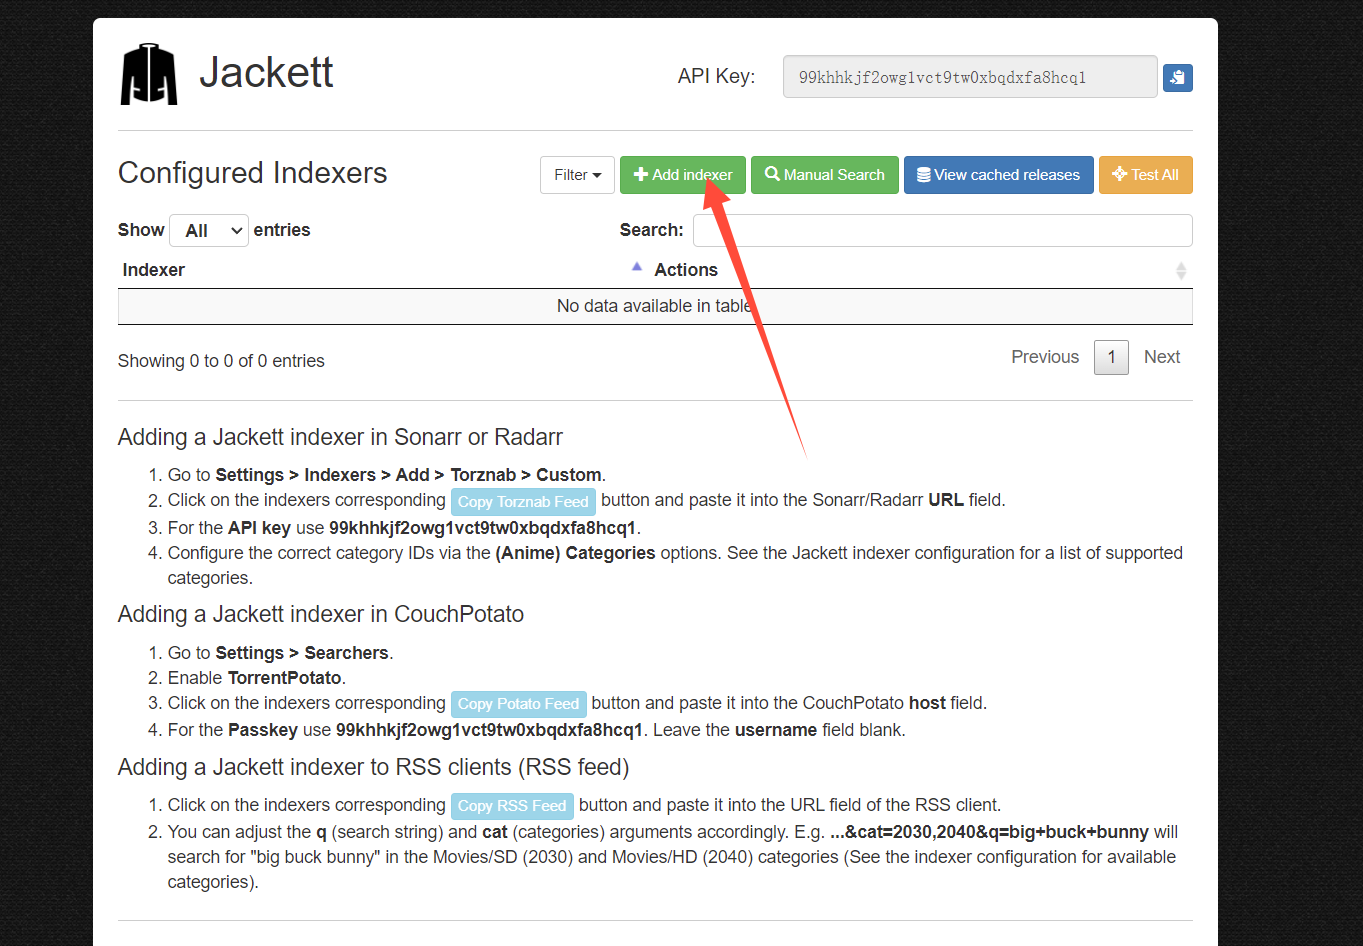Click the caret arrow in Filter button
This screenshot has width=1363, height=946.
point(597,176)
